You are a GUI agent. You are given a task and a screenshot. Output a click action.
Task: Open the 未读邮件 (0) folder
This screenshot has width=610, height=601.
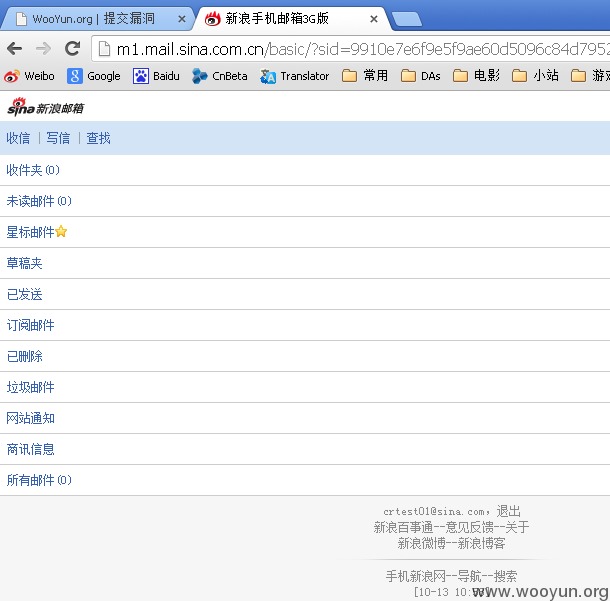(x=39, y=201)
